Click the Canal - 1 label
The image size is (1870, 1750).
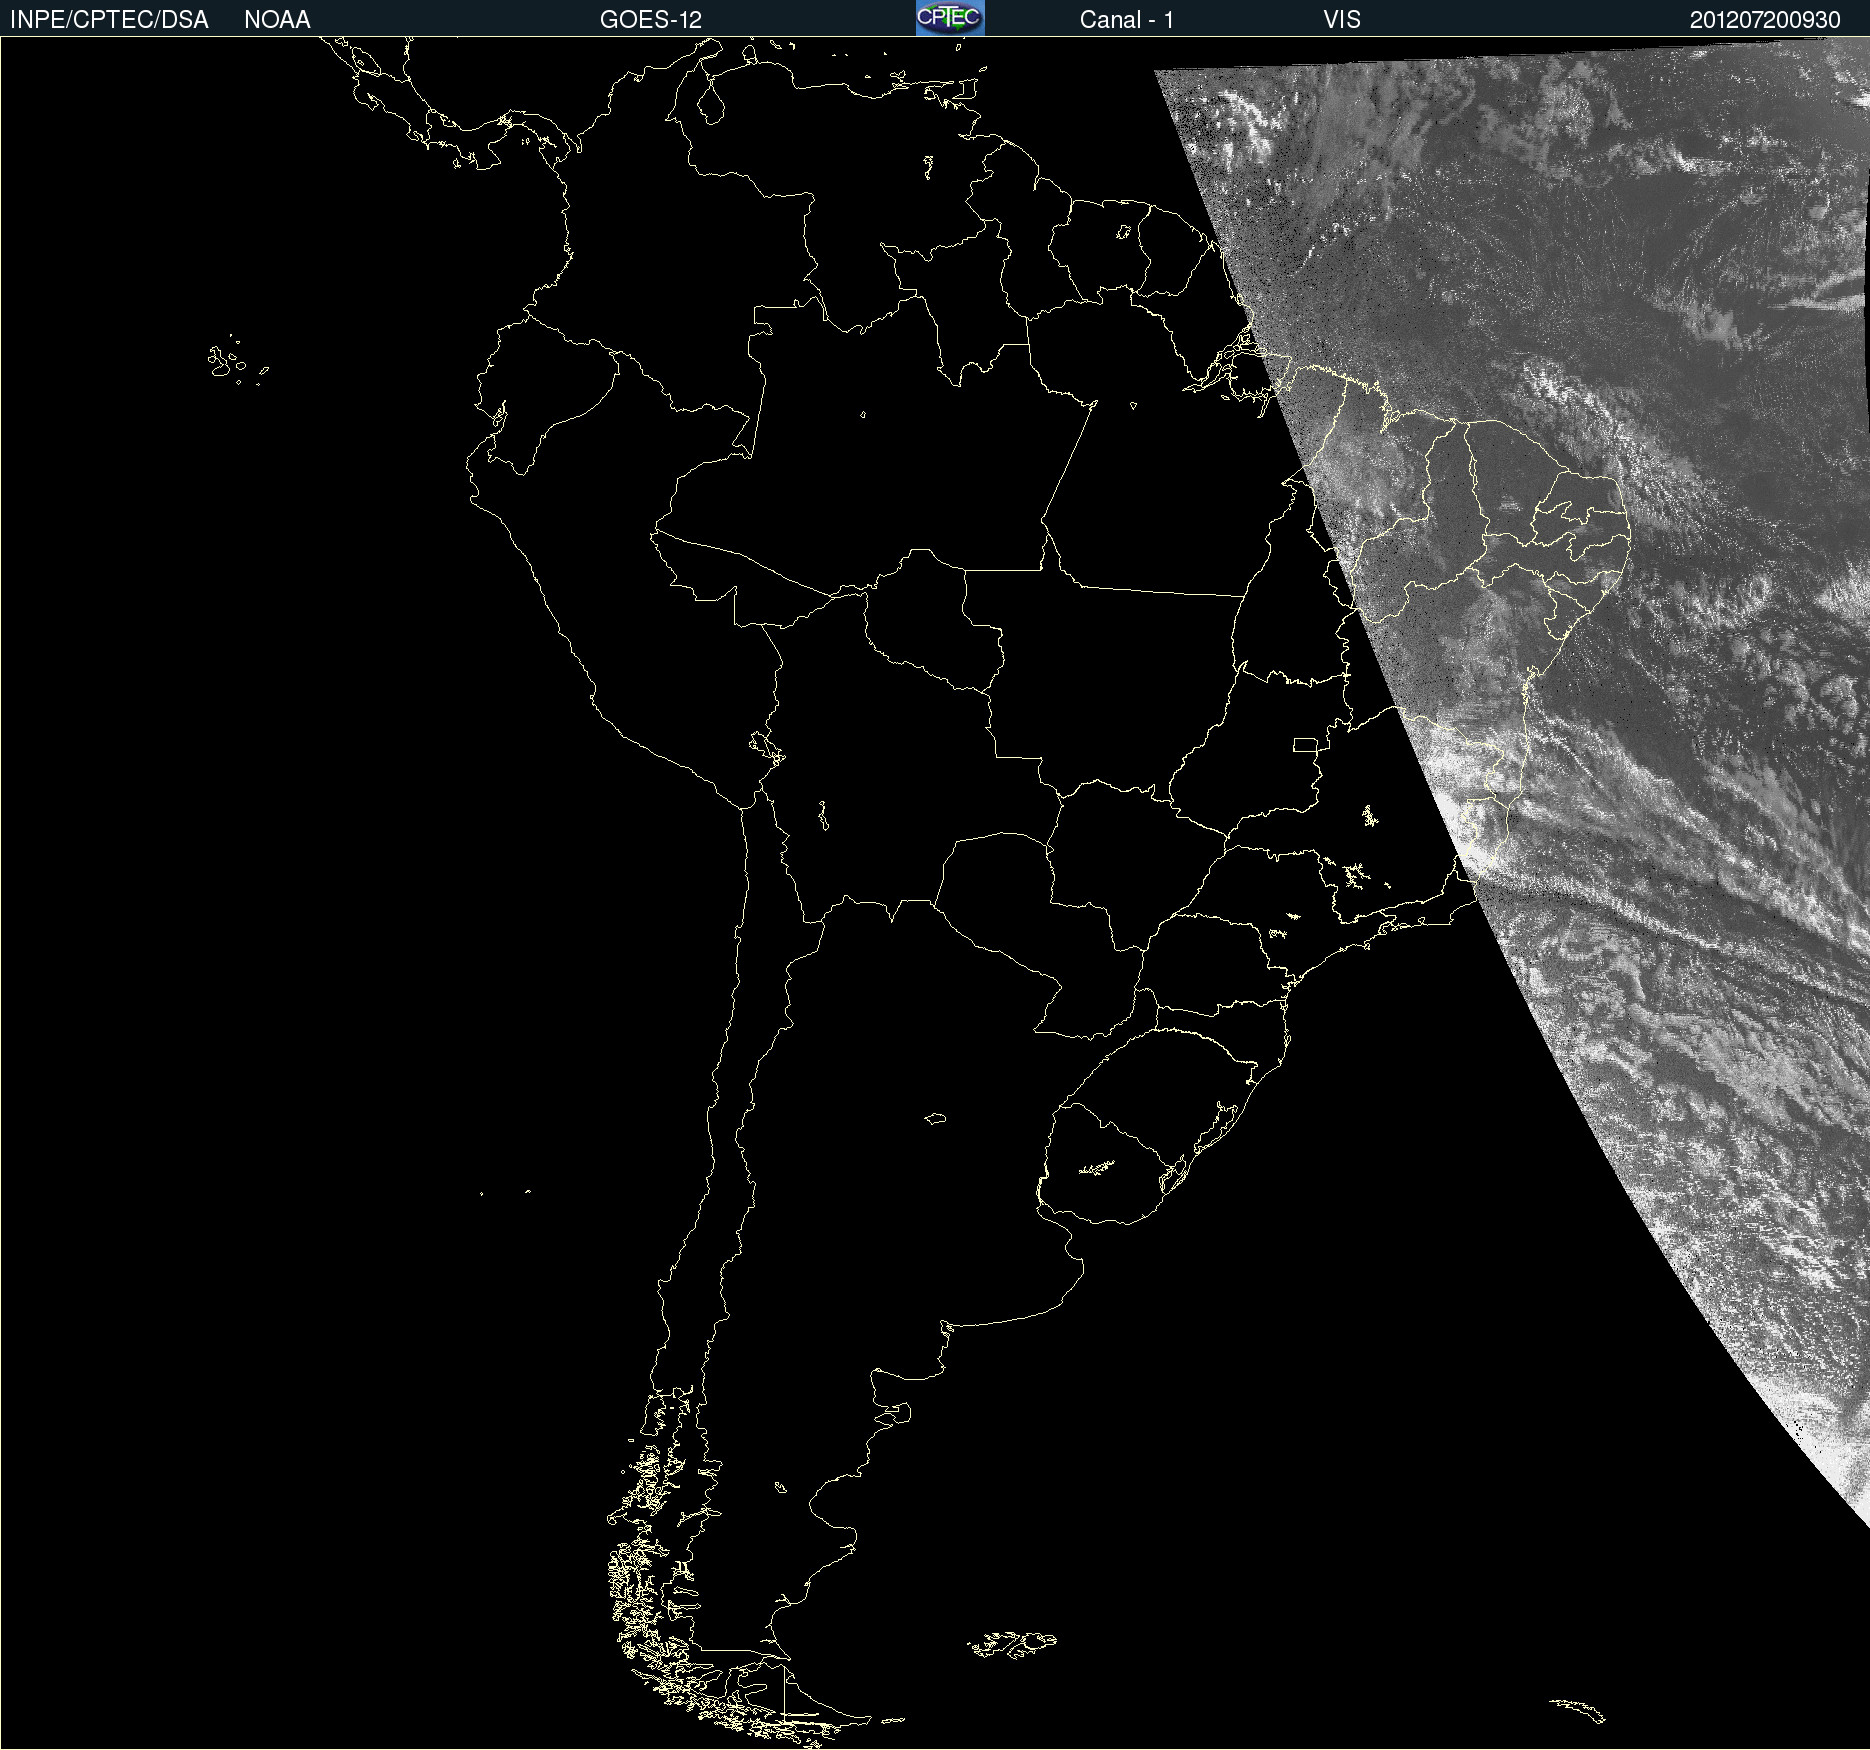[1126, 20]
